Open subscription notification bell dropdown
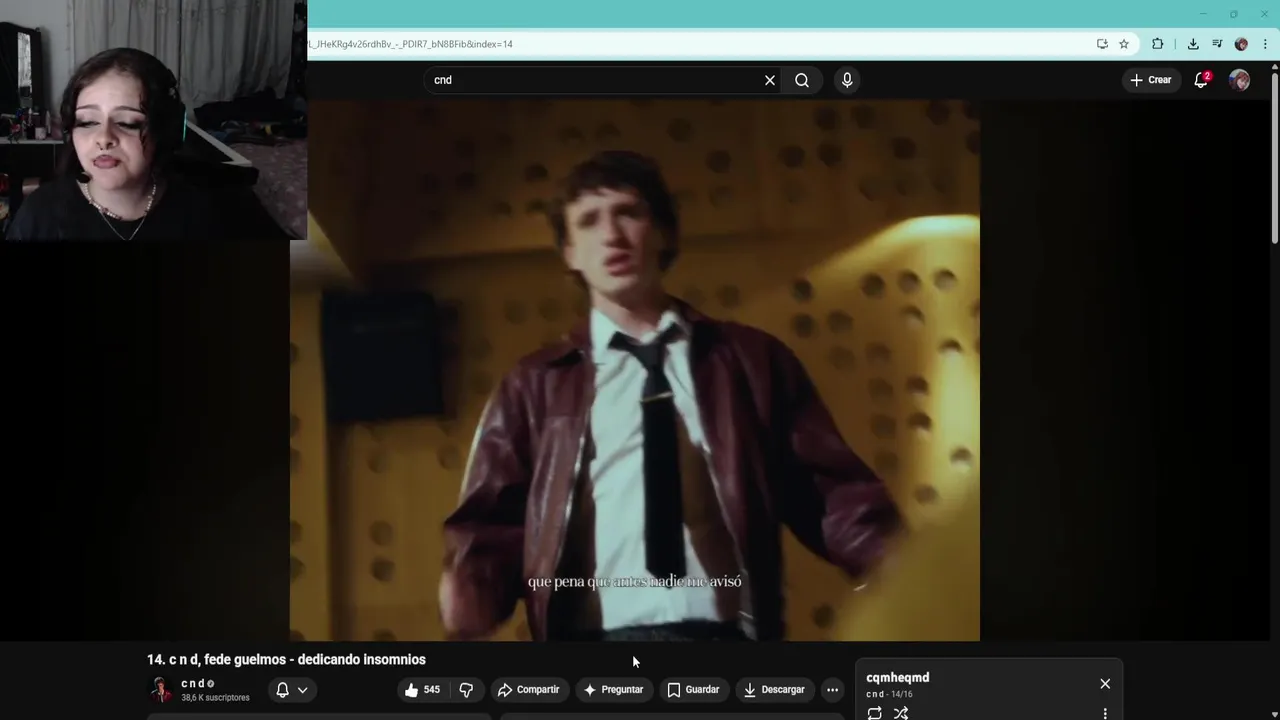 tap(292, 689)
